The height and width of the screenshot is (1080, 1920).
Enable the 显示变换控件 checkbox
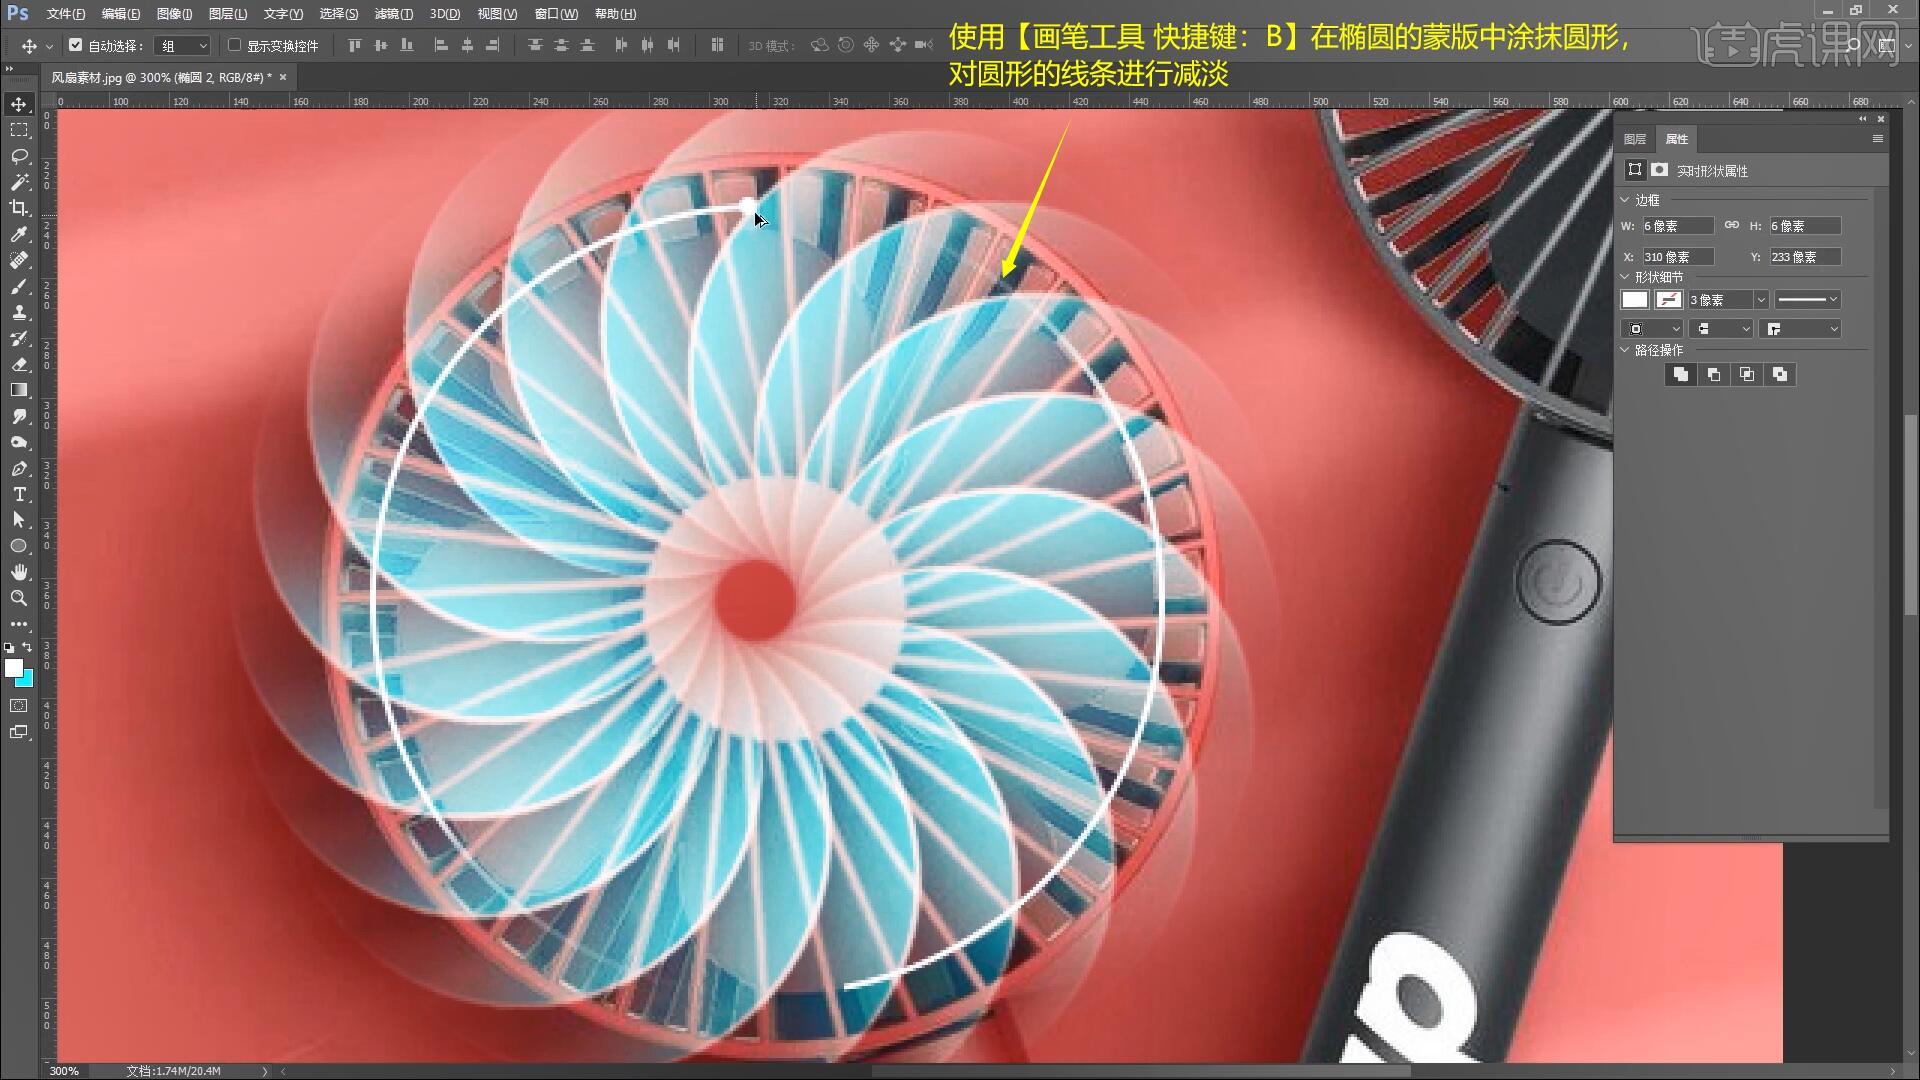(x=234, y=45)
